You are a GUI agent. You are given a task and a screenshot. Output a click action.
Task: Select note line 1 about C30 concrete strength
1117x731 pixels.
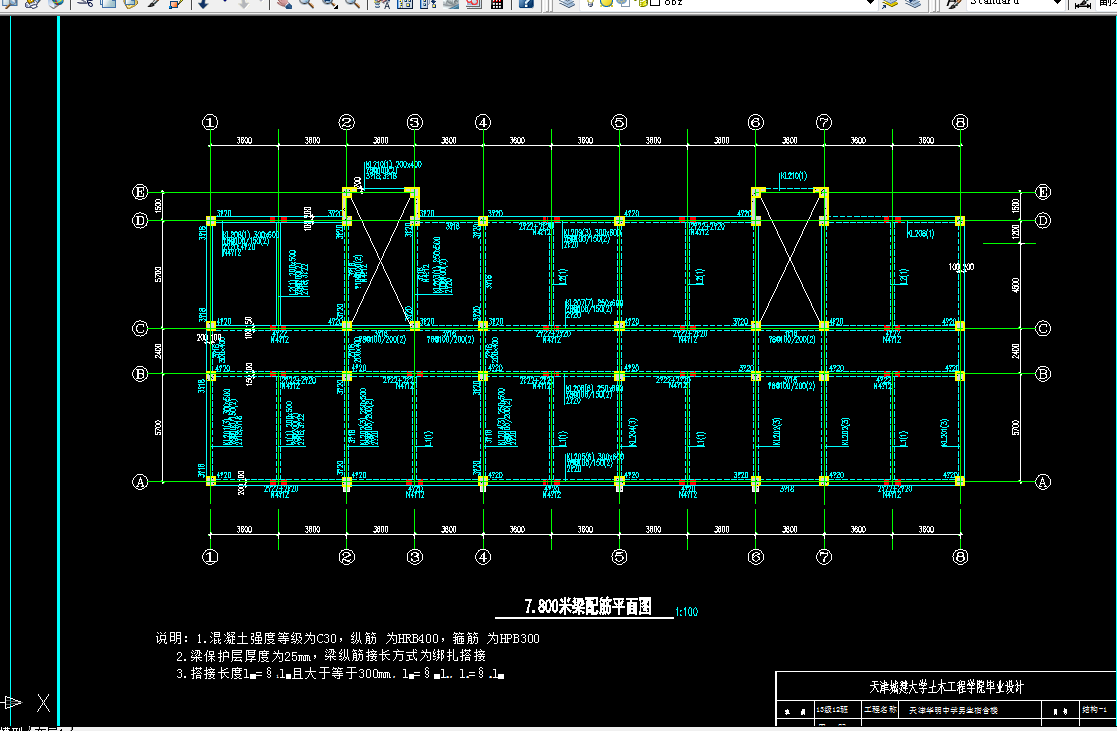coord(348,638)
